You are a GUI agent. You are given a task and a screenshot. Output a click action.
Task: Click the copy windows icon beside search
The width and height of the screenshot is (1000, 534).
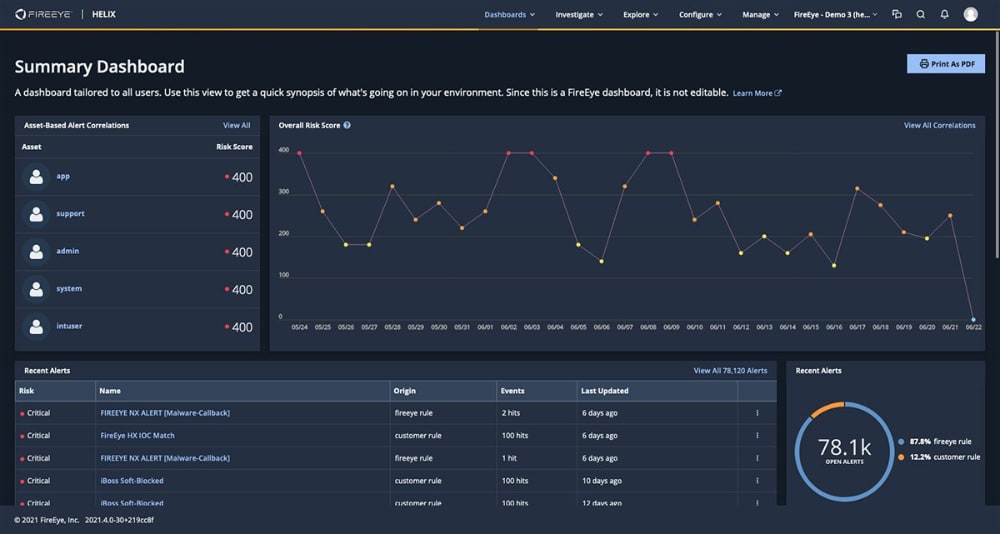click(897, 14)
